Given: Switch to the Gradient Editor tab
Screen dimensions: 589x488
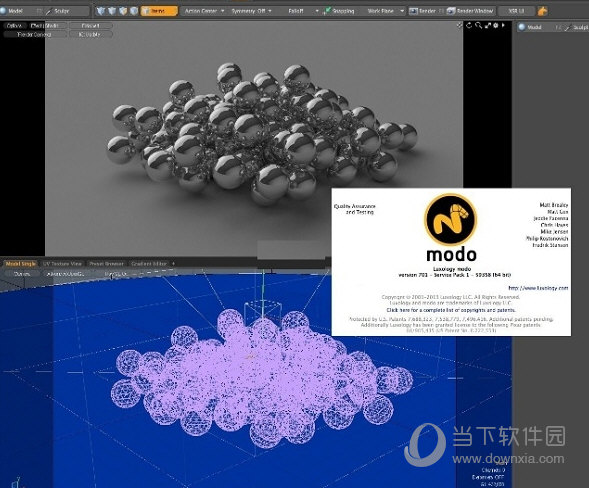Looking at the screenshot, I should 149,264.
